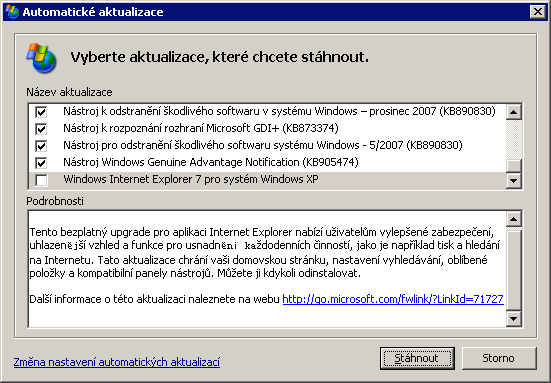
Task: Open Změna nastavení automatických aktualizací link
Action: (117, 362)
